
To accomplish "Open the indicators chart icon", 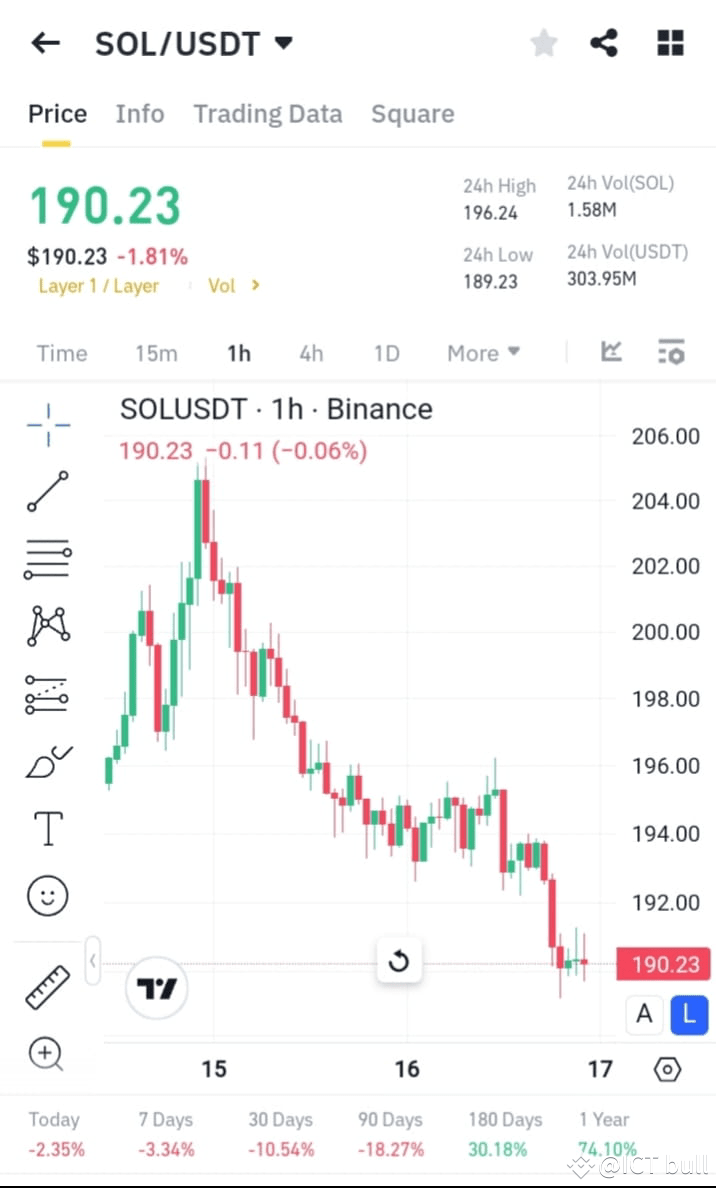I will pyautogui.click(x=611, y=352).
